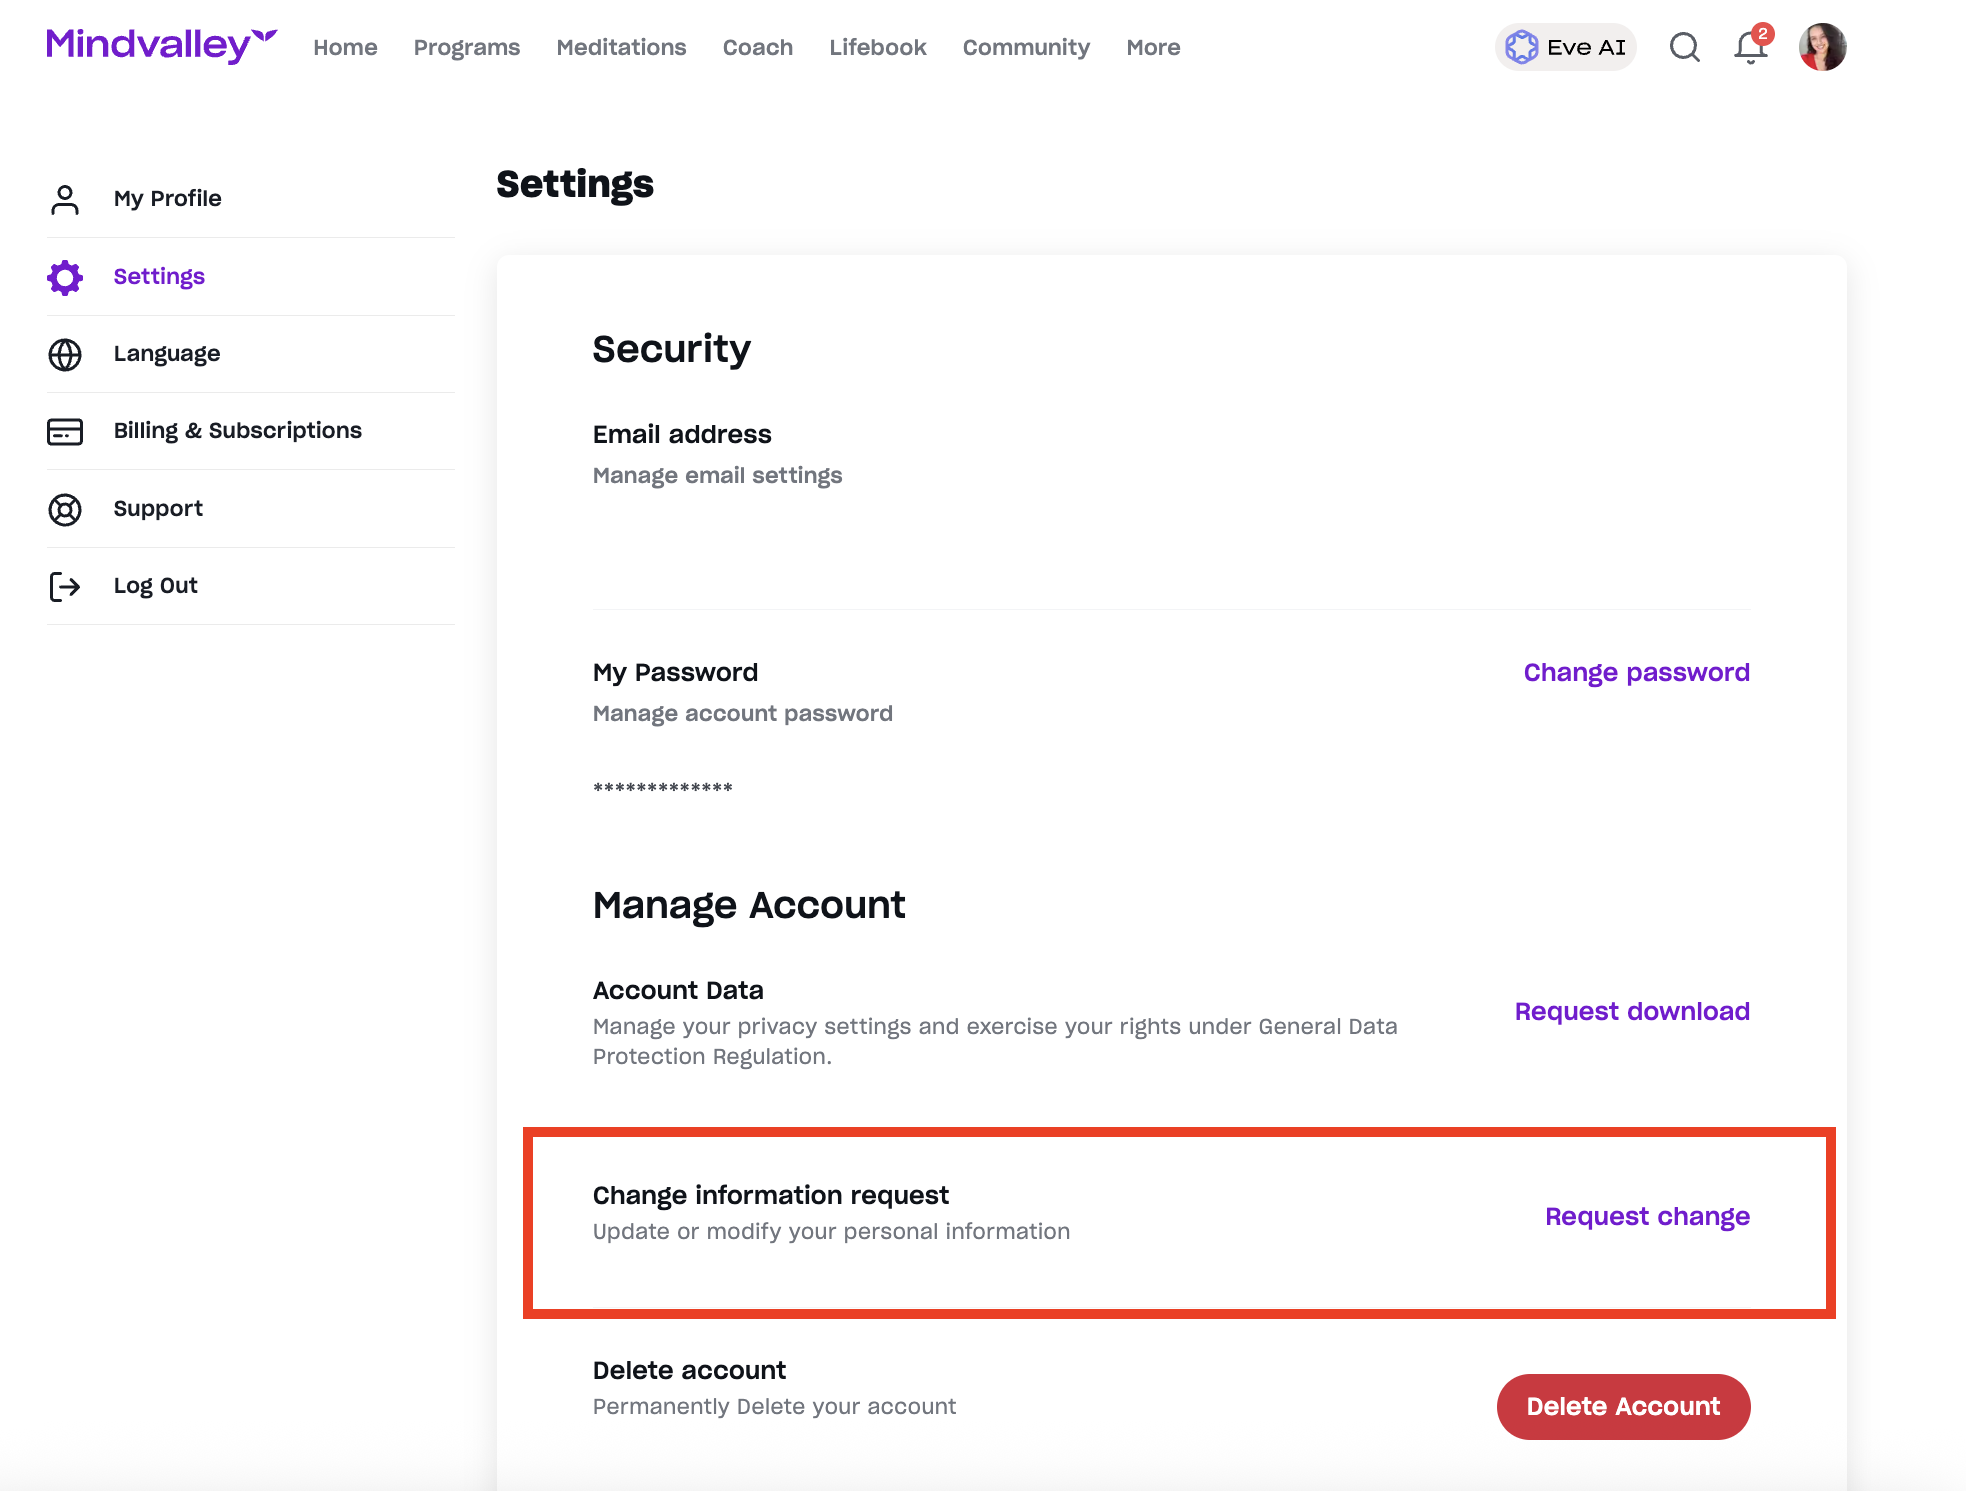Go to Home in top navigation
Screen dimensions: 1966x1491
pos(345,47)
